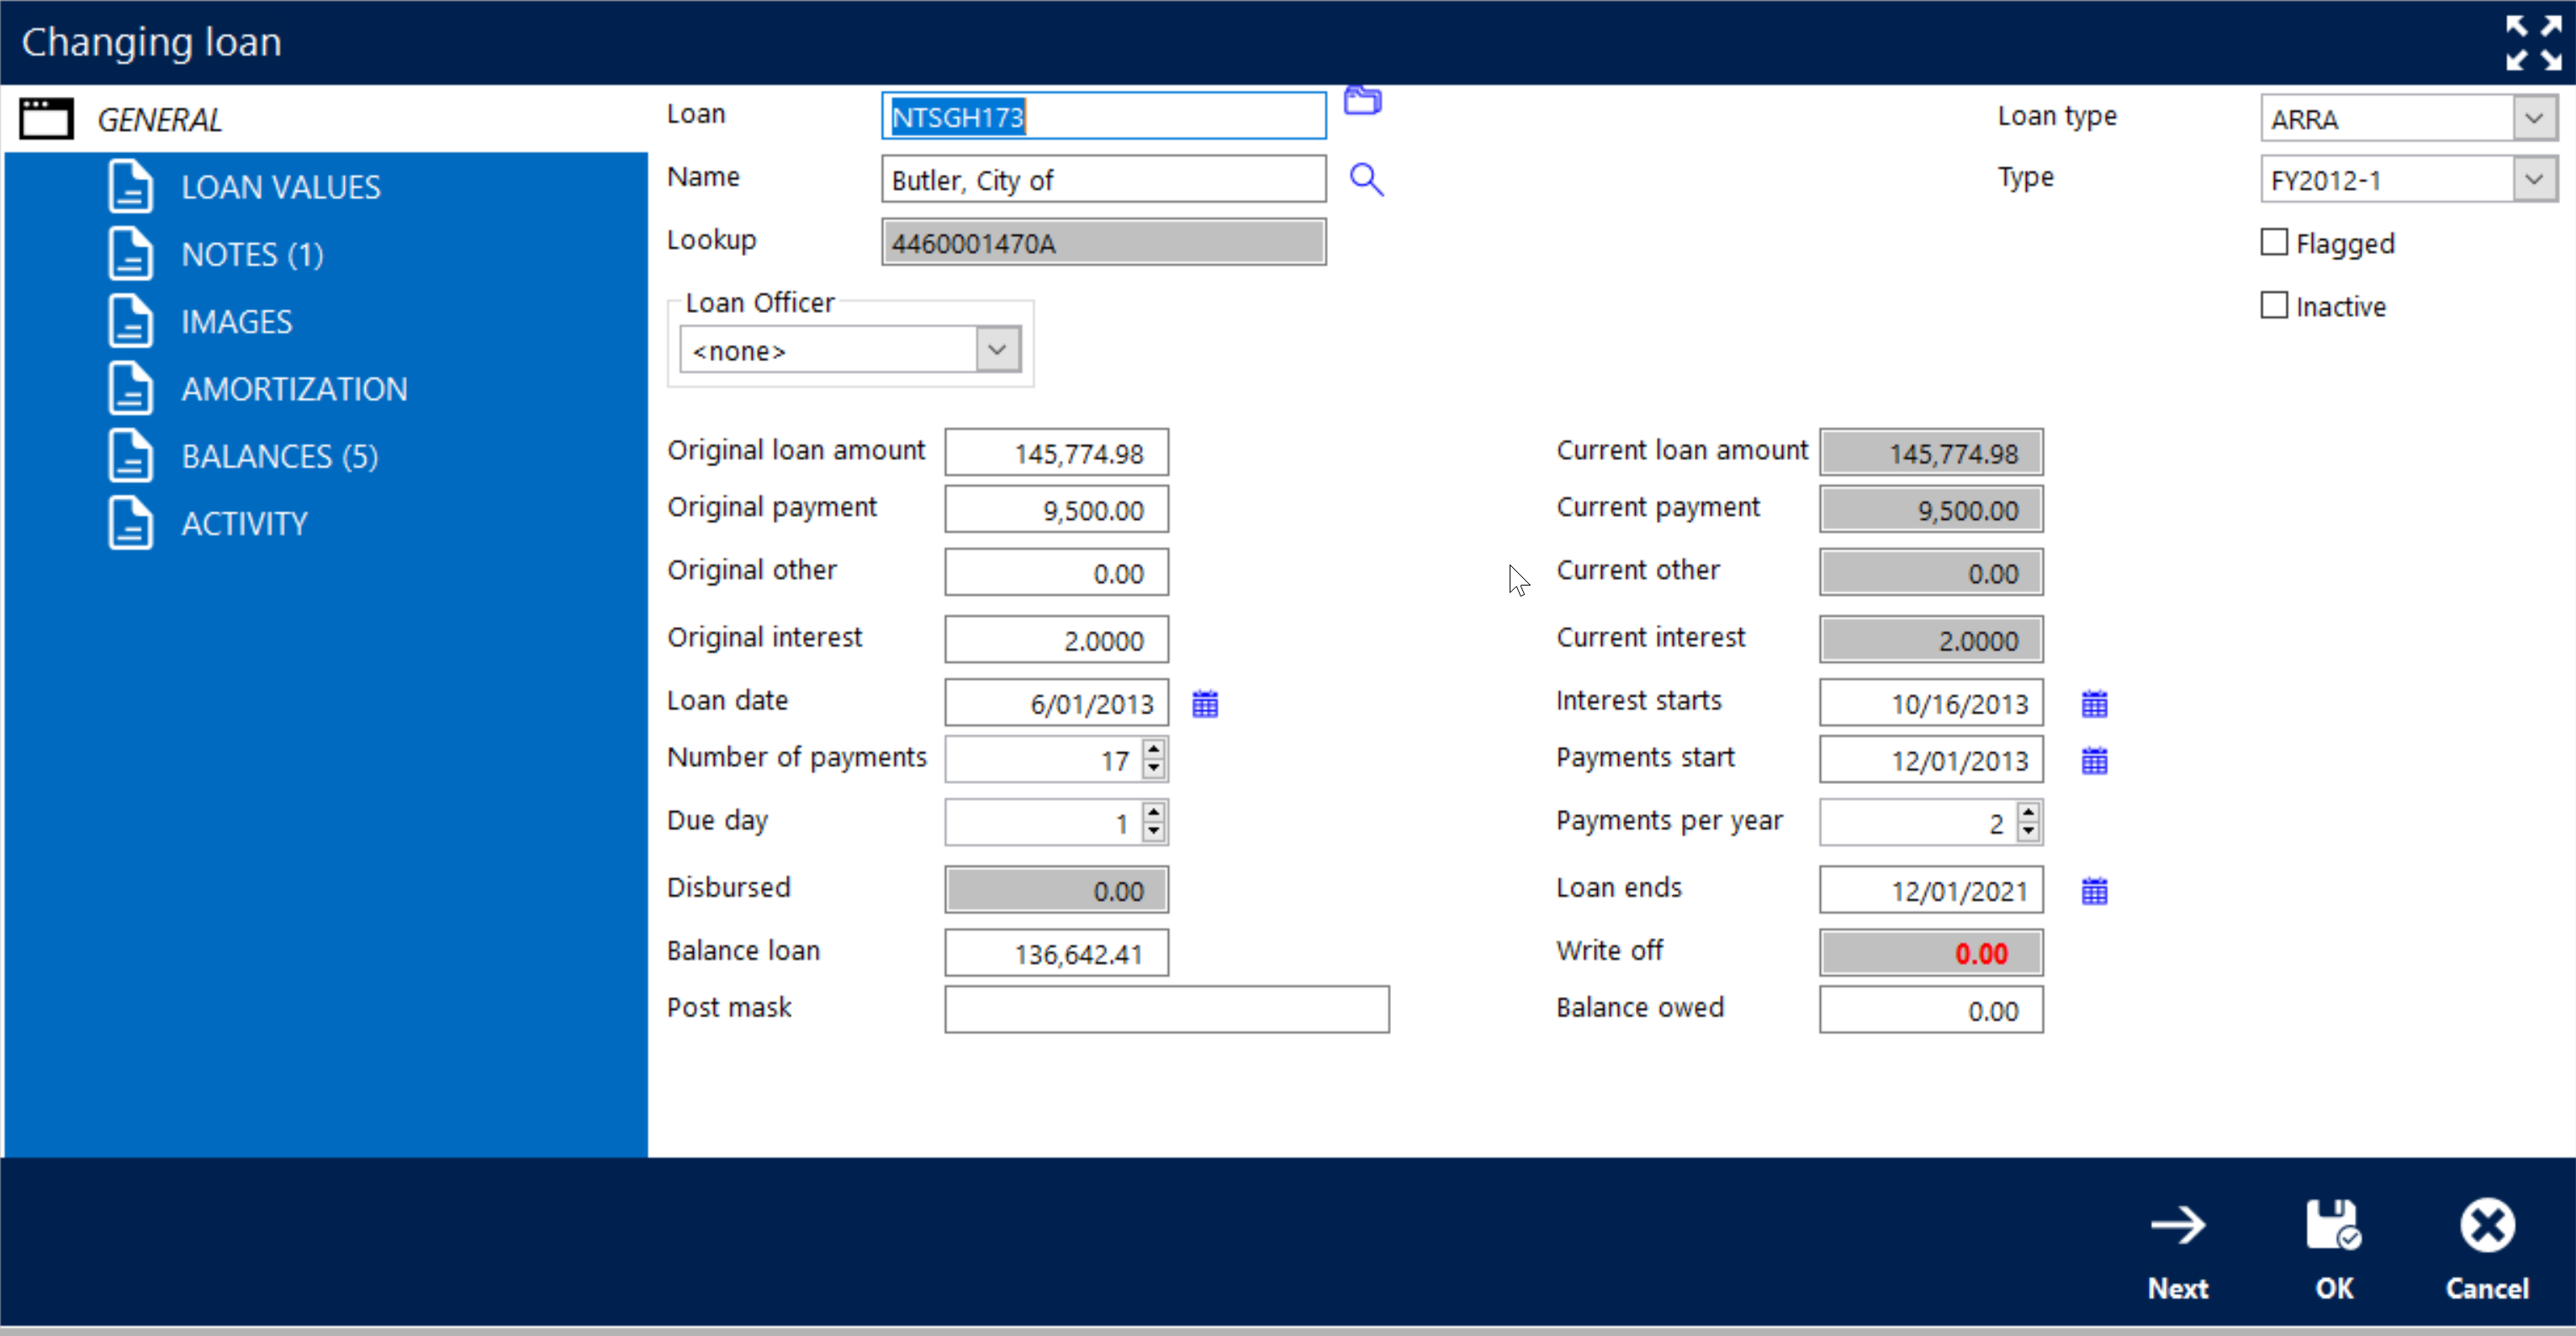
Task: Open the Loan ends calendar picker
Action: coord(2094,891)
